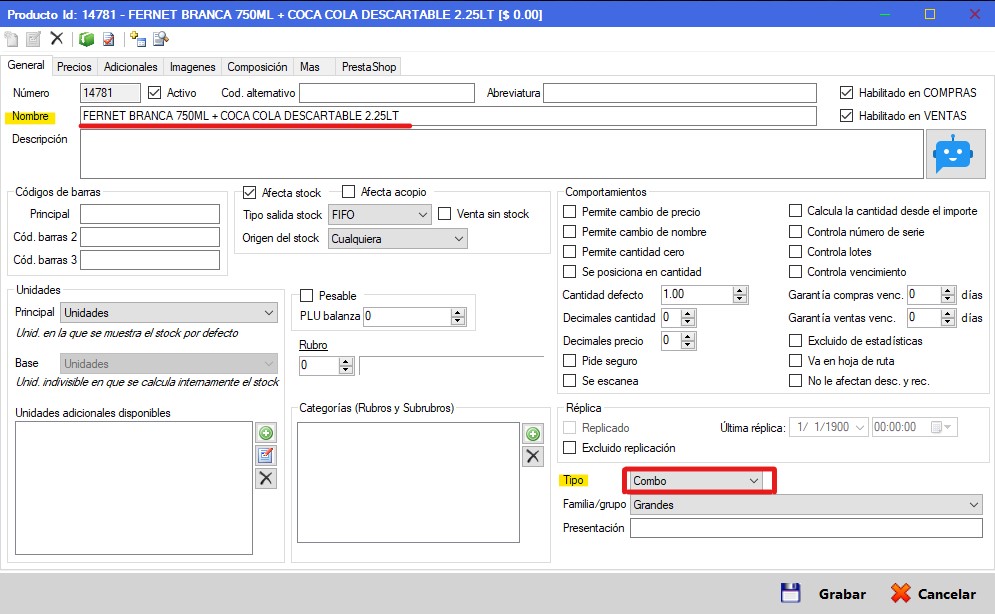Switch to the Composición tab
995x614 pixels.
[x=257, y=67]
